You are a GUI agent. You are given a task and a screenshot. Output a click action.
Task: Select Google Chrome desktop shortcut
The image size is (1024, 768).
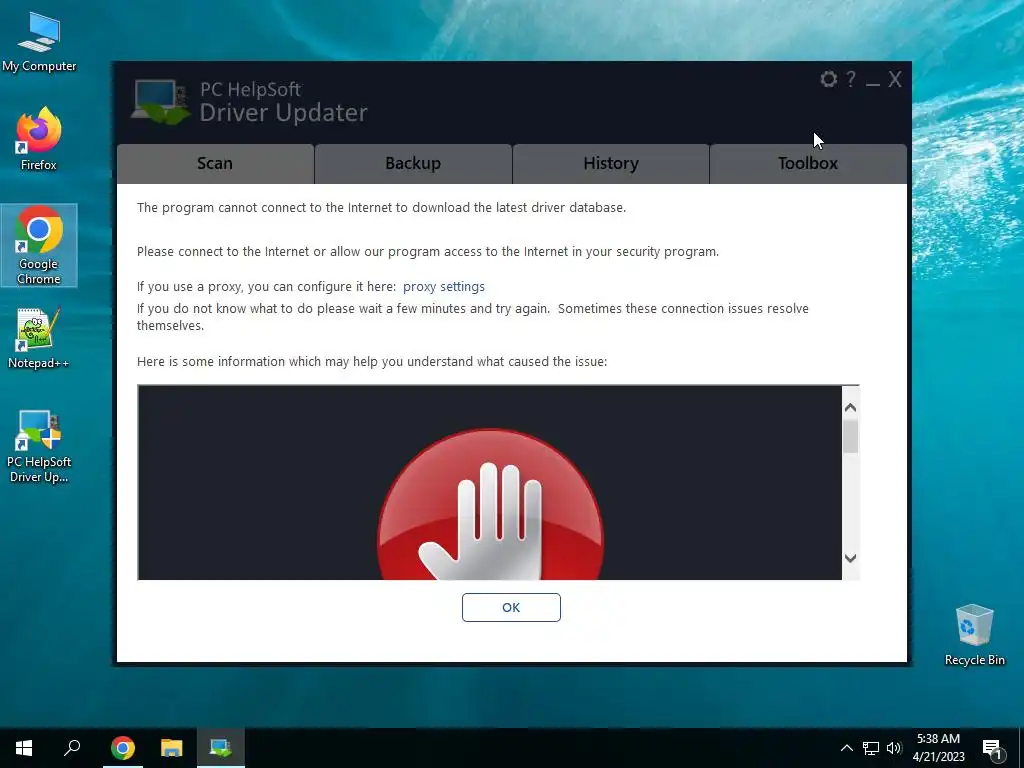(39, 245)
